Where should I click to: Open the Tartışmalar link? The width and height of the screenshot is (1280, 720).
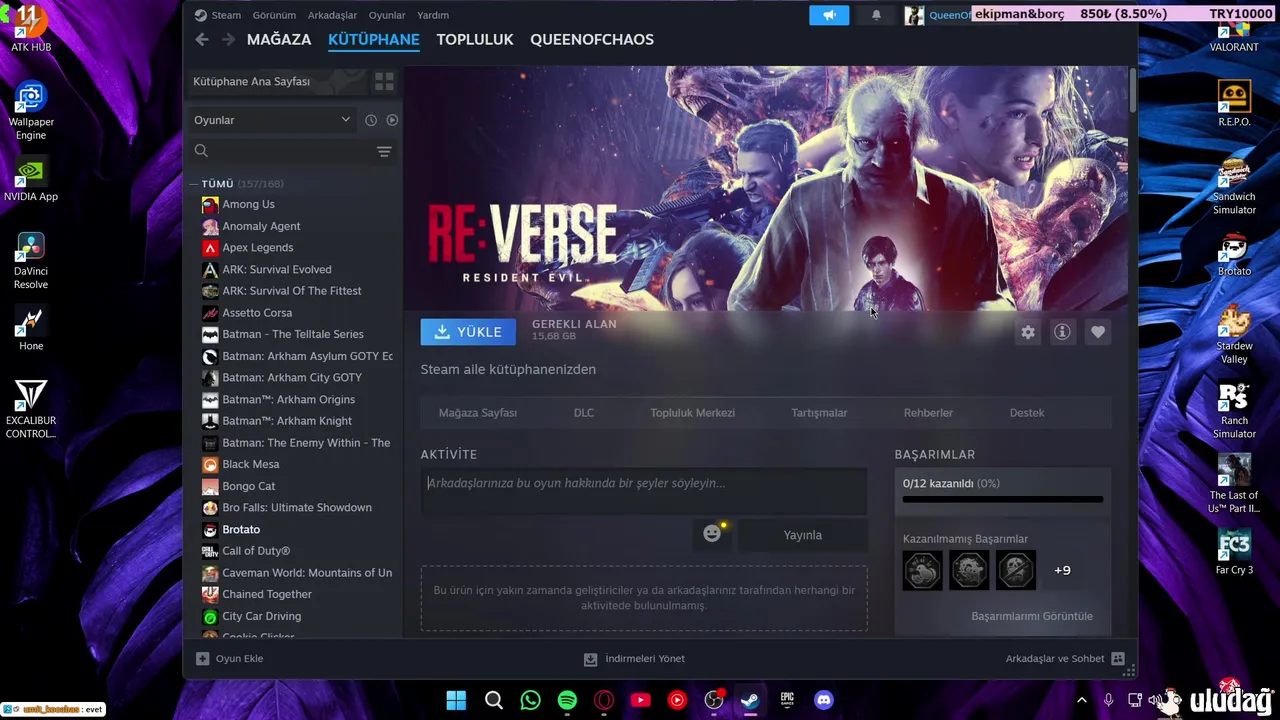coord(819,412)
